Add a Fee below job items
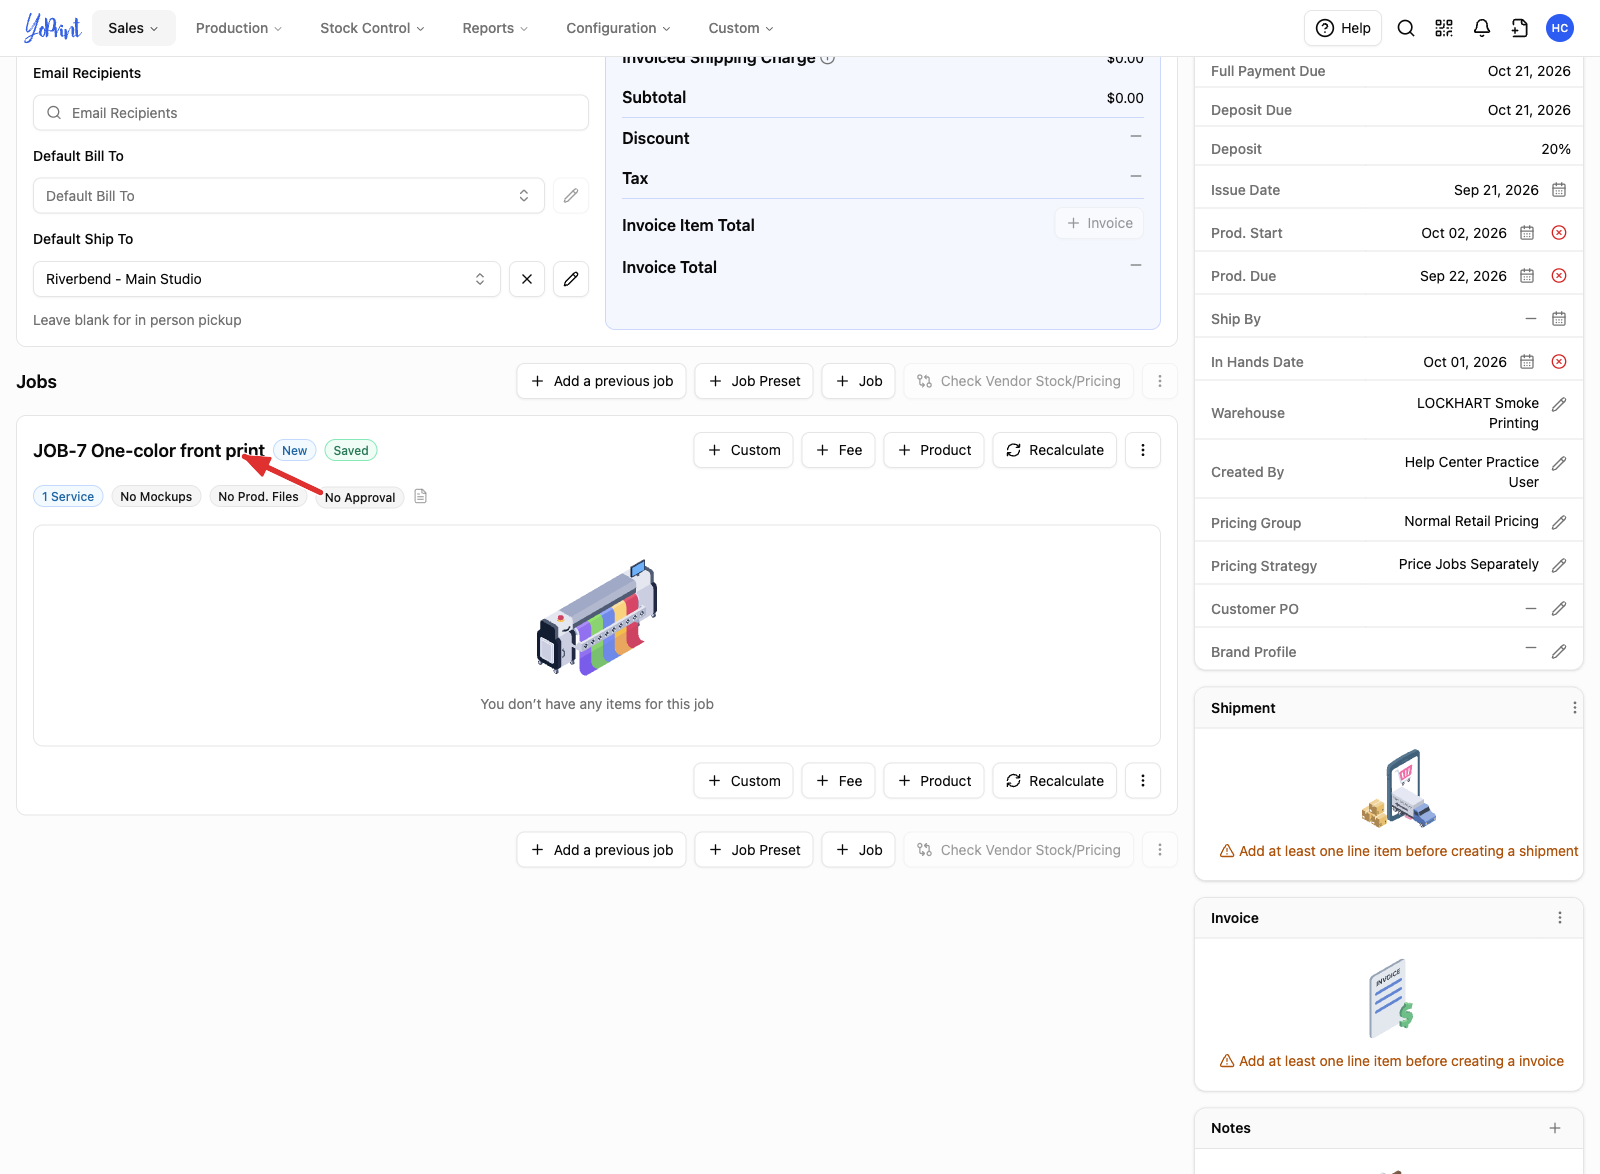The width and height of the screenshot is (1600, 1174). click(x=839, y=781)
